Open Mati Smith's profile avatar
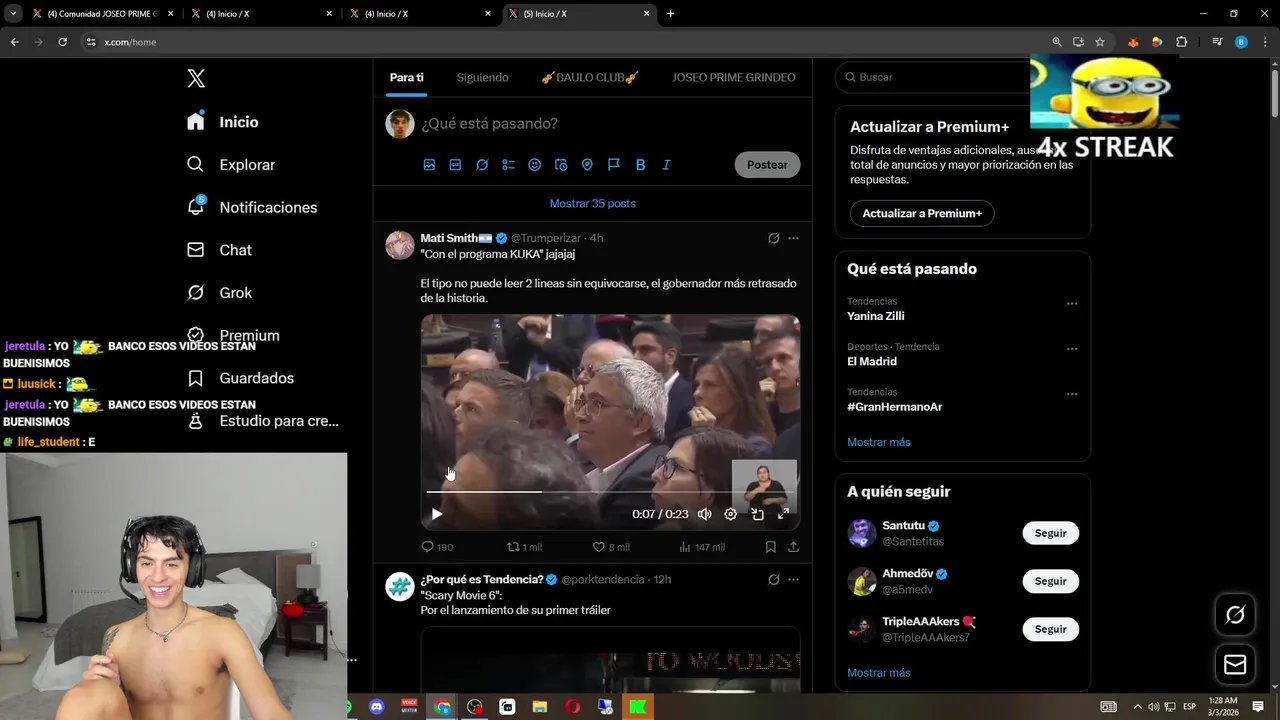This screenshot has width=1280, height=720. [x=400, y=246]
